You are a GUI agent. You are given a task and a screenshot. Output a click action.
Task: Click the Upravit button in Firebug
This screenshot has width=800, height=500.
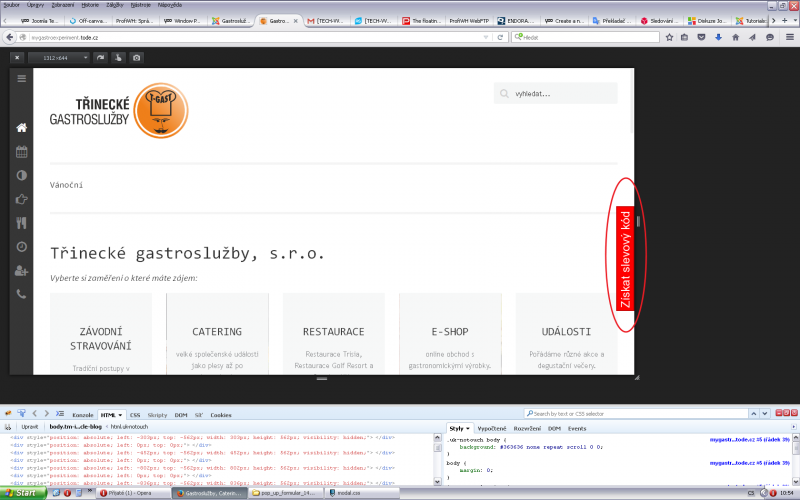(x=30, y=427)
